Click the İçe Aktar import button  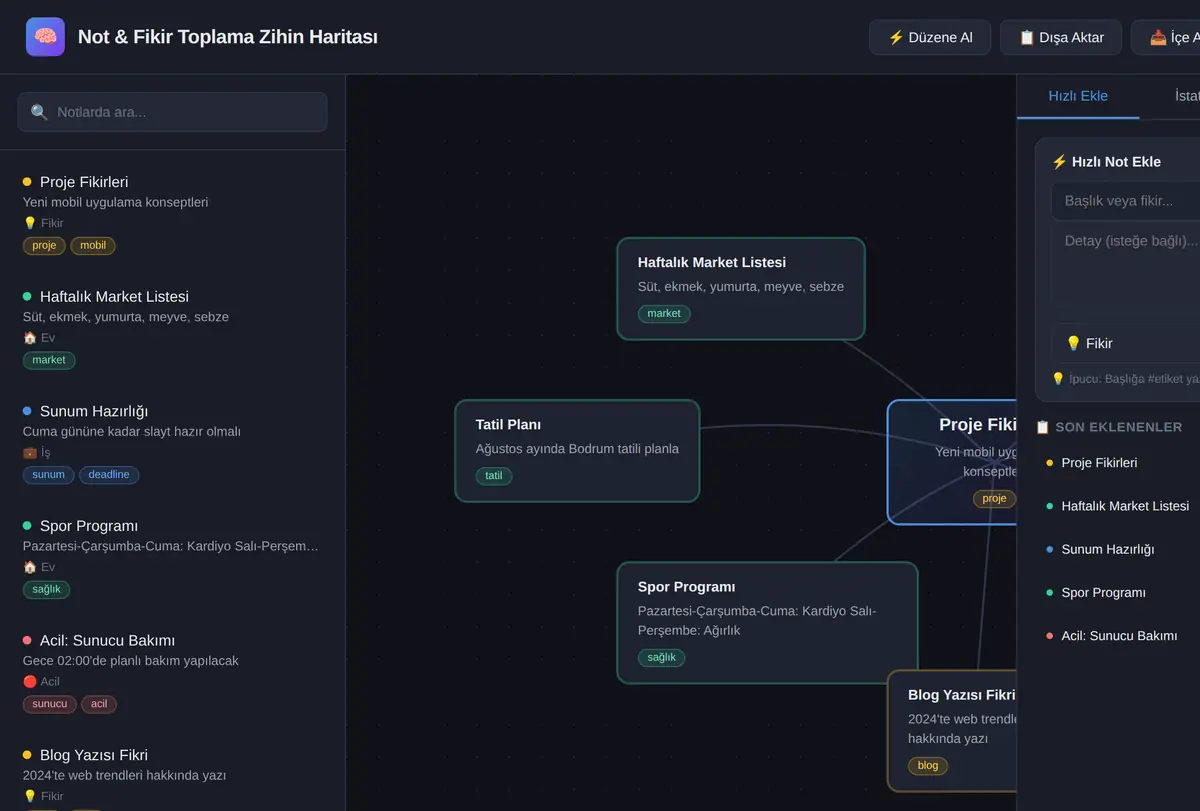(x=1166, y=37)
